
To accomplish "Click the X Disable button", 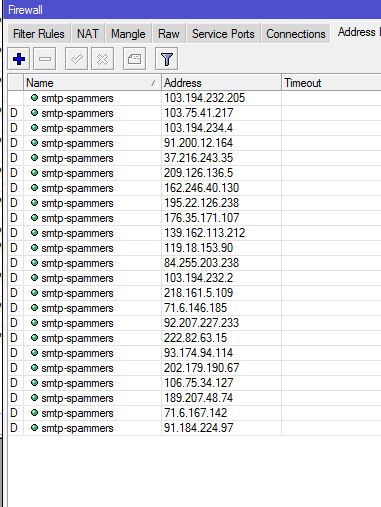I will (x=102, y=59).
